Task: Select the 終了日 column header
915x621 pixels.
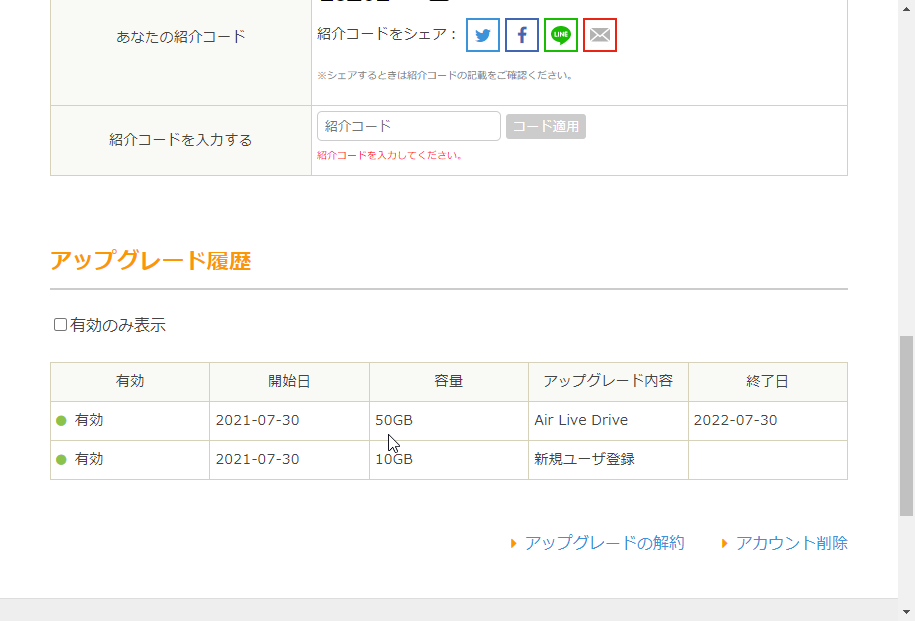Action: point(768,381)
